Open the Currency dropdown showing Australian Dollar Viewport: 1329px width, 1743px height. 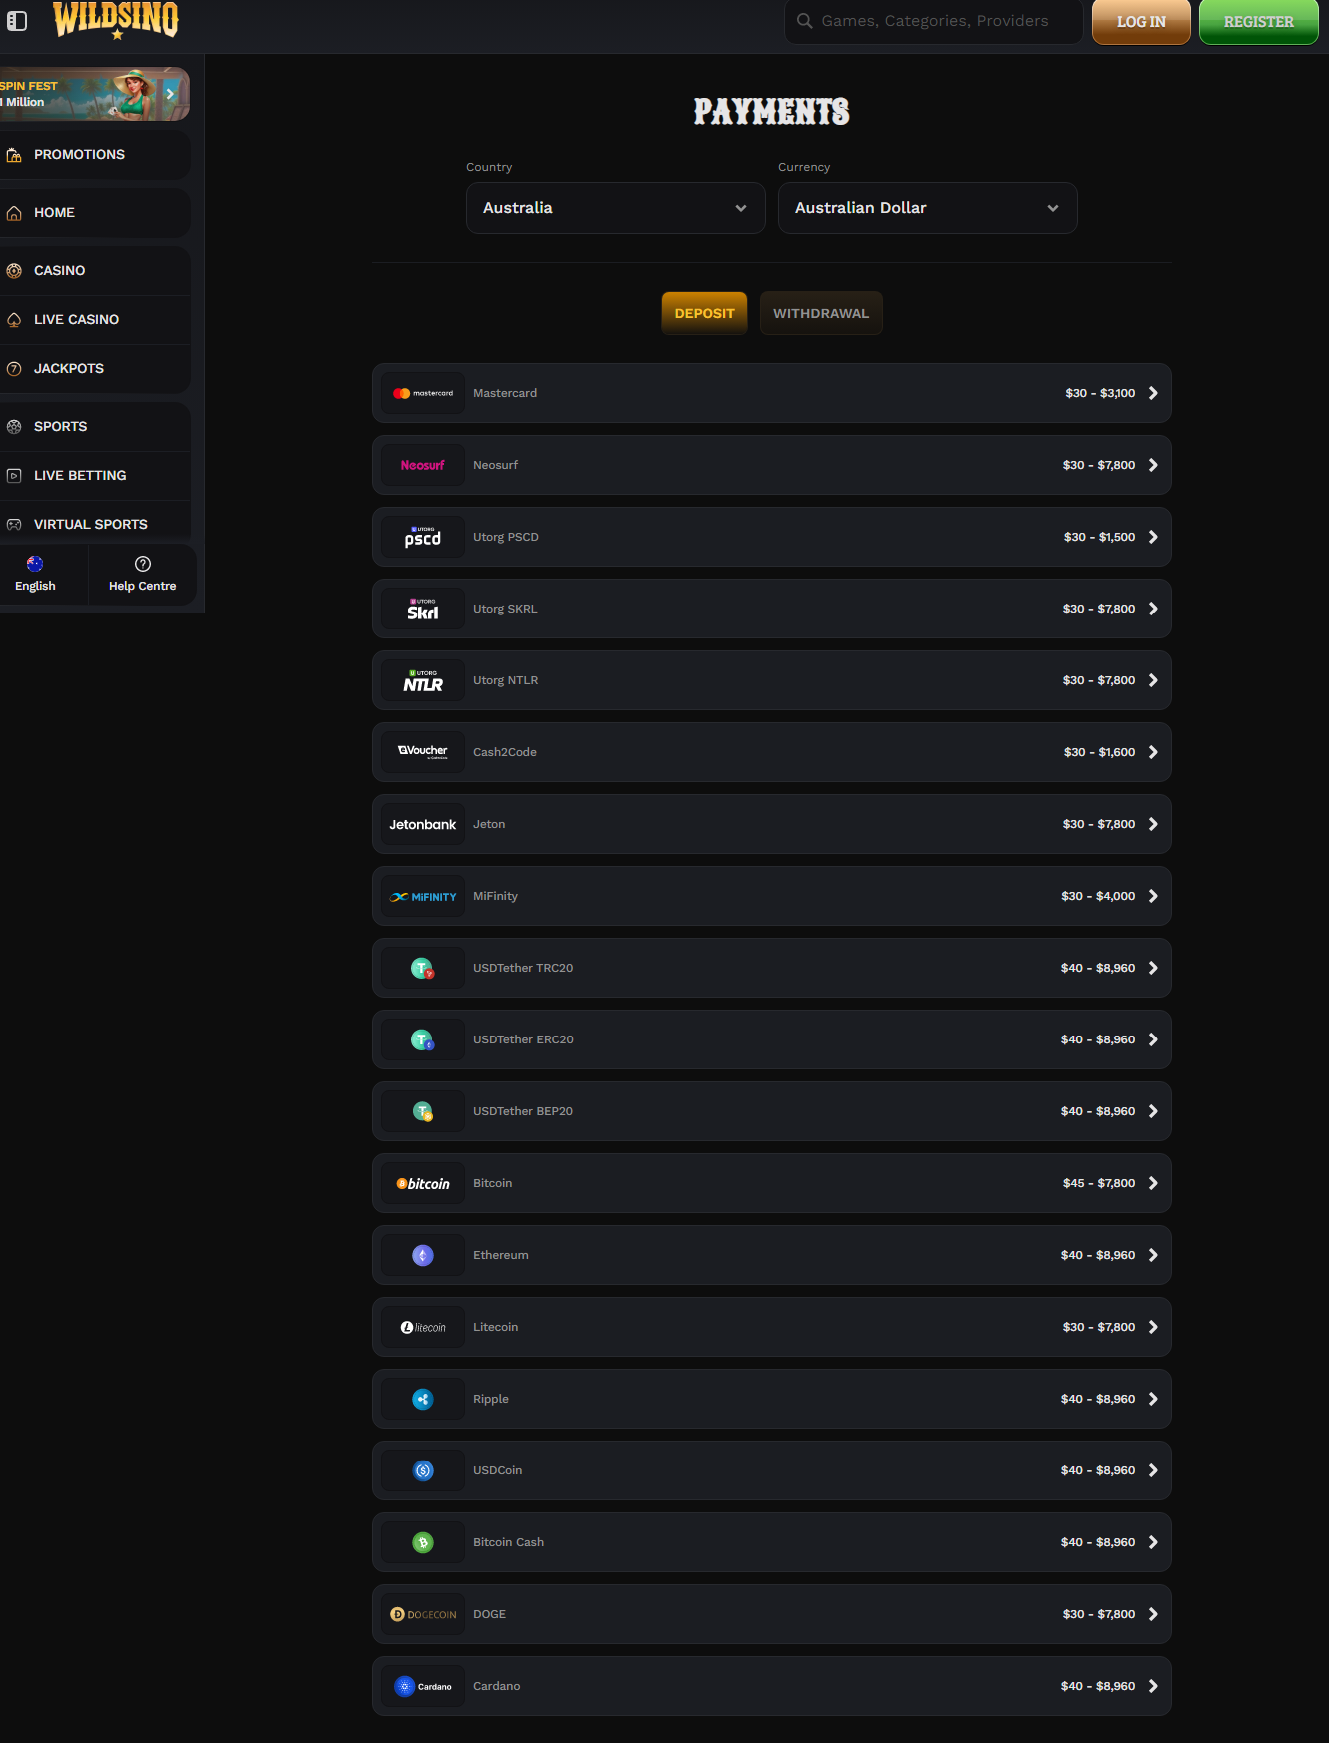coord(928,208)
